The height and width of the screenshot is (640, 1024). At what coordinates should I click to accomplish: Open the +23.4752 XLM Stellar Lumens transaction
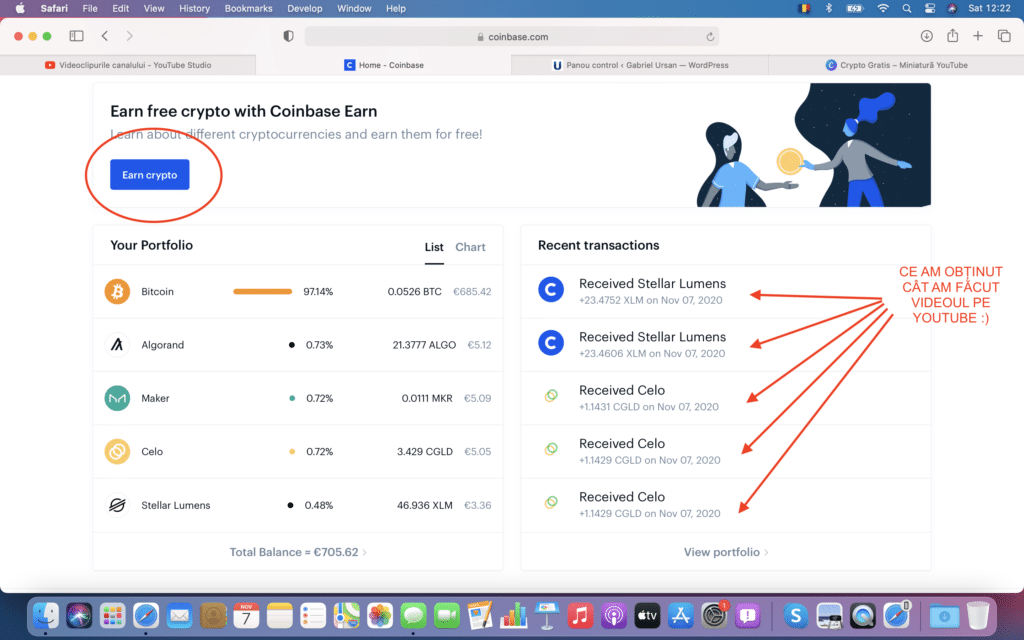[x=726, y=291]
